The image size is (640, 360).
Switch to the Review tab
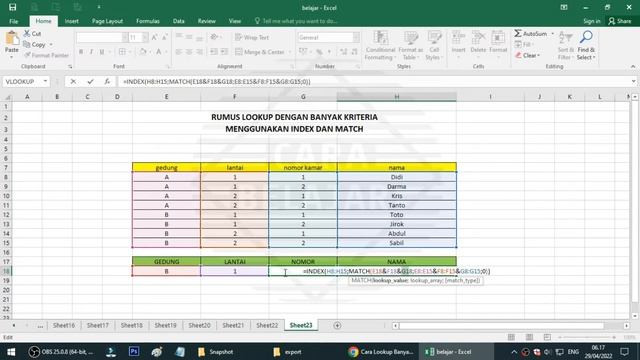207,21
